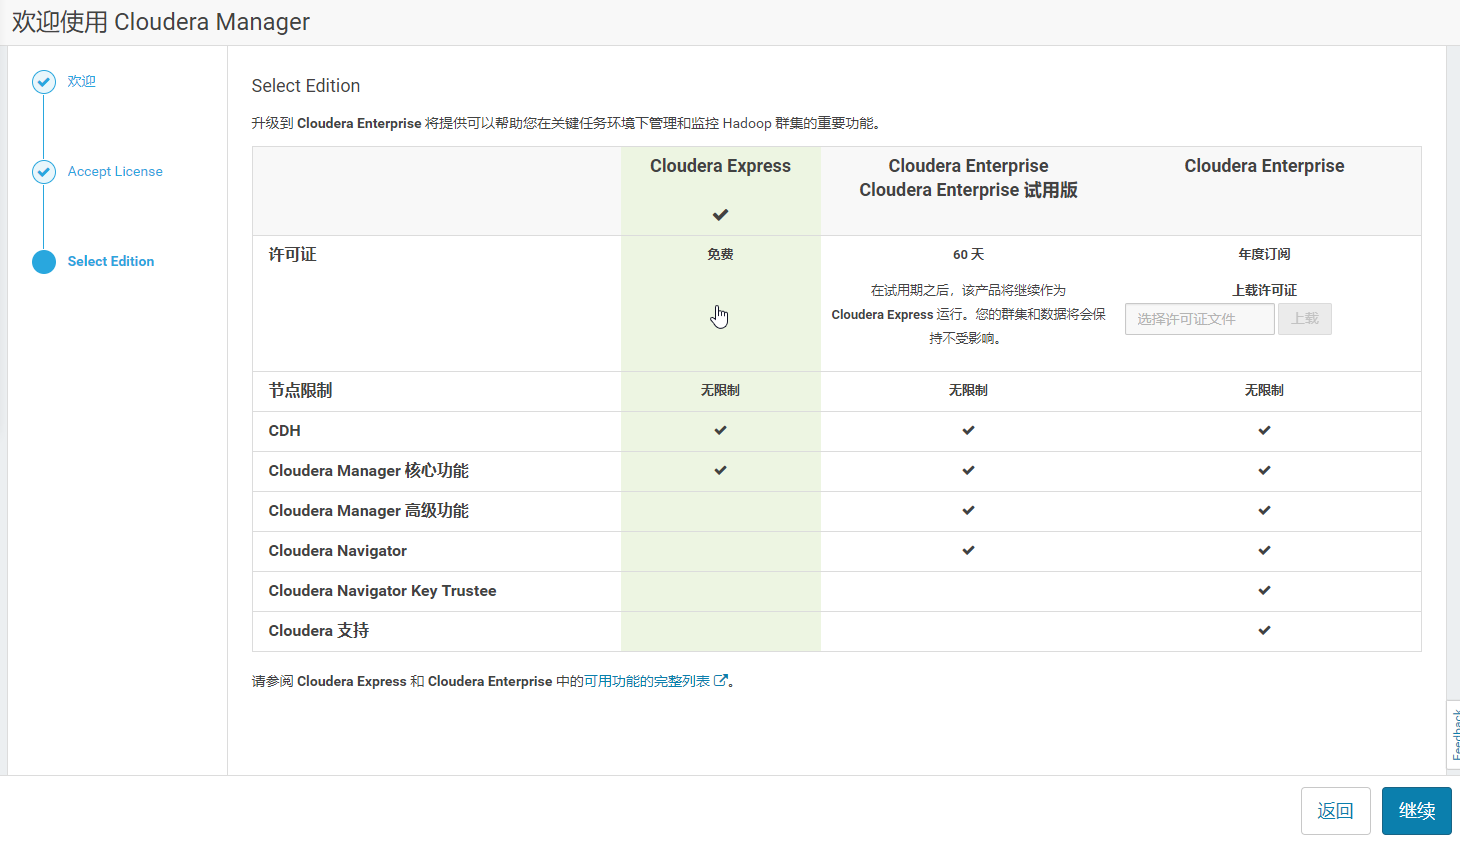Click the Cloudera Manager 高级功能 row label
Screen dimensions: 1460x843
click(x=368, y=510)
